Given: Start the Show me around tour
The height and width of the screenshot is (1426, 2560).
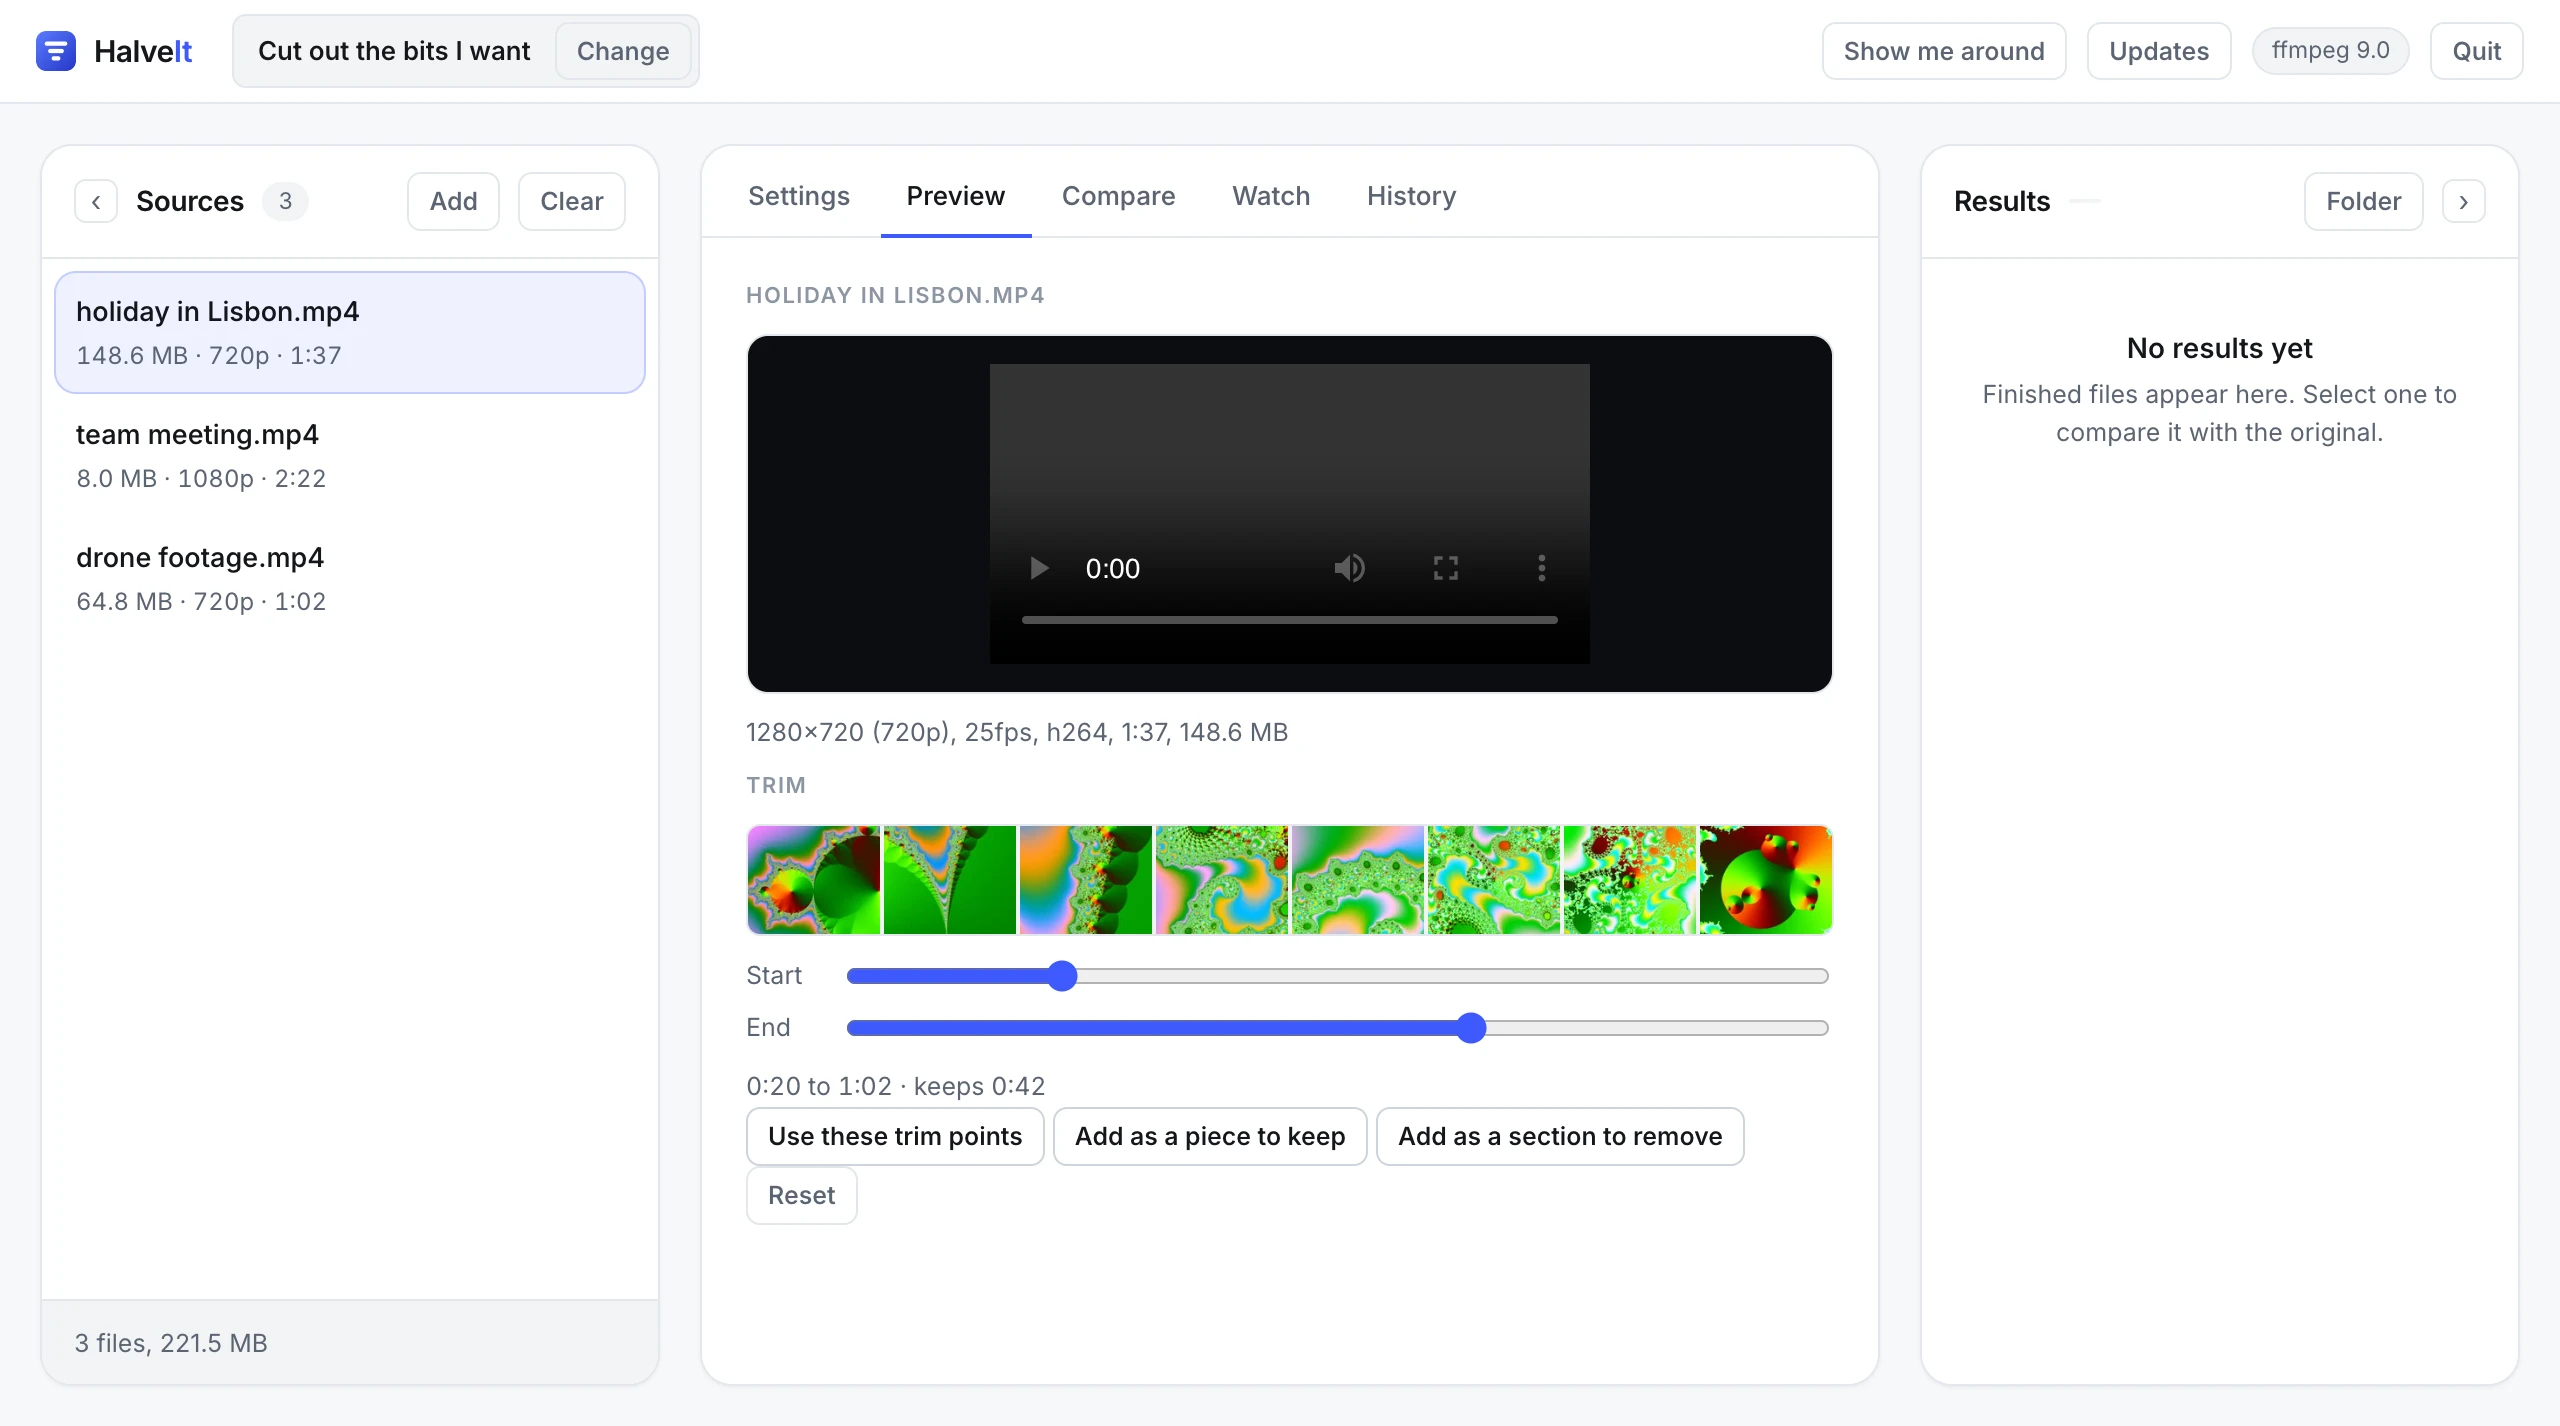Looking at the screenshot, I should pos(1943,51).
